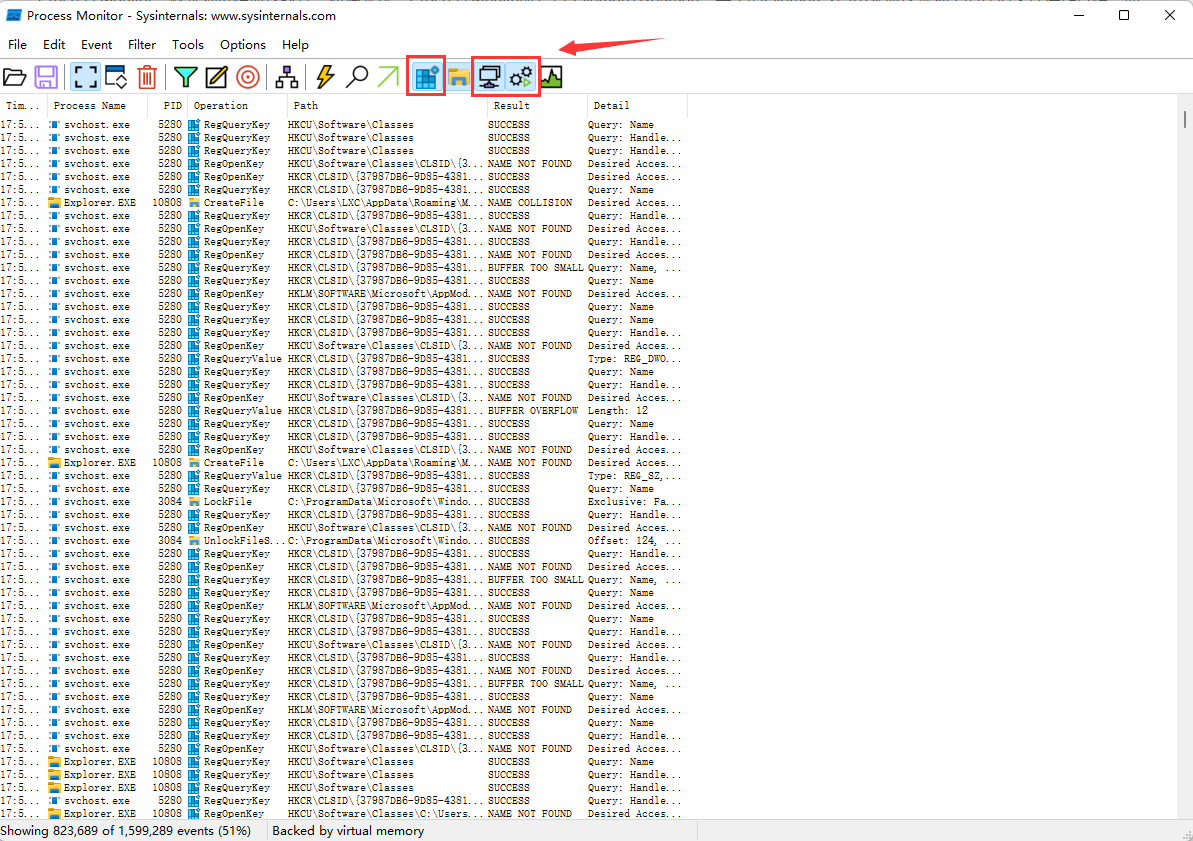Open the Filter menu
This screenshot has width=1193, height=841.
click(142, 45)
